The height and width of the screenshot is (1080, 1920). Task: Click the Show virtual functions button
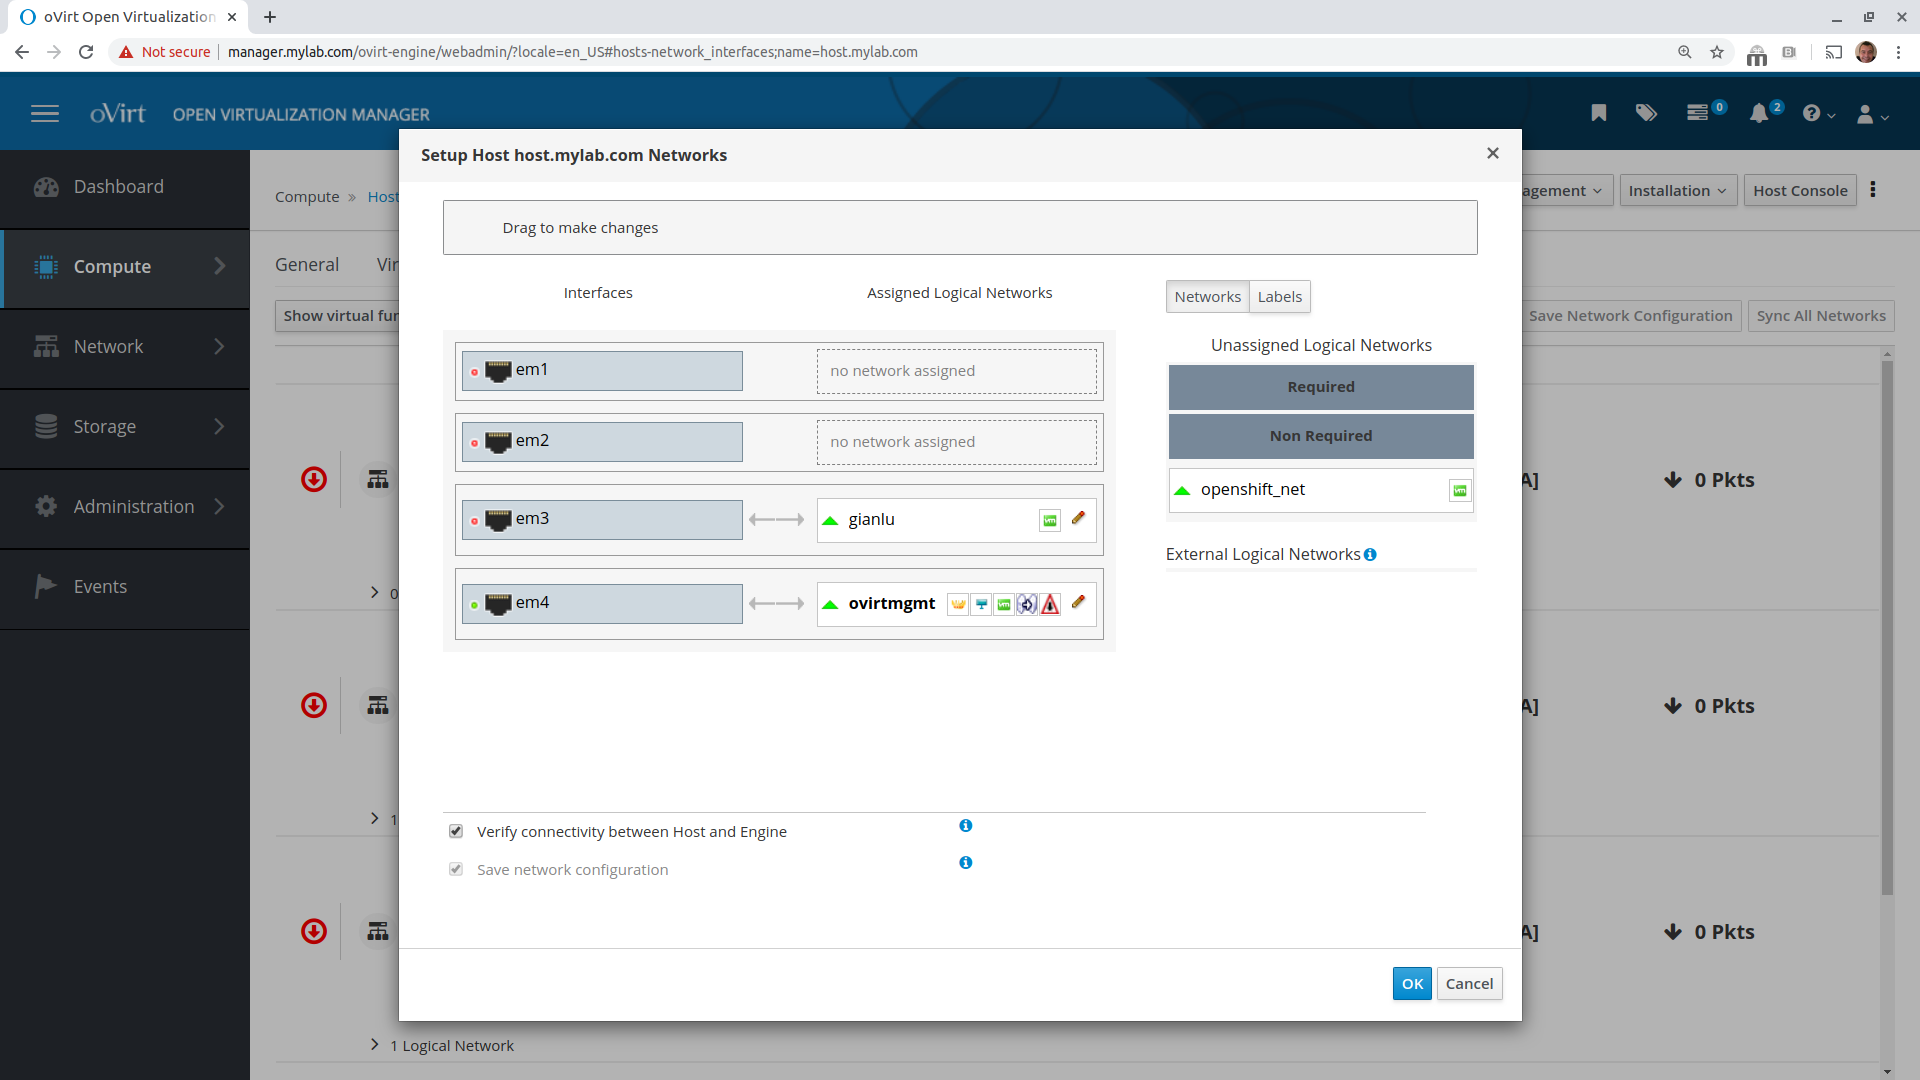pos(338,316)
